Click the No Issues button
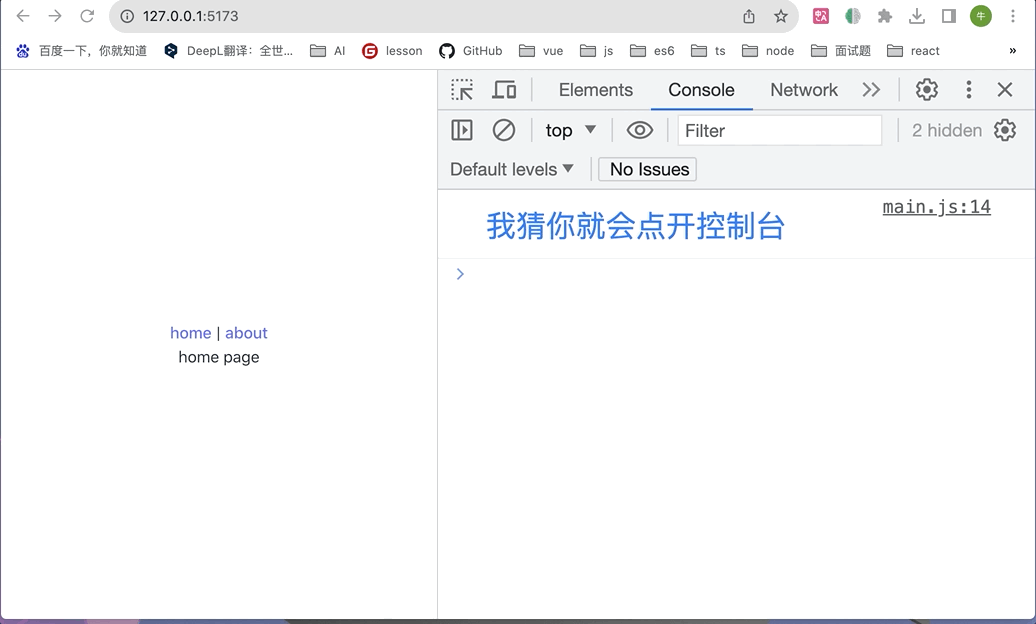The height and width of the screenshot is (624, 1036). 648,169
